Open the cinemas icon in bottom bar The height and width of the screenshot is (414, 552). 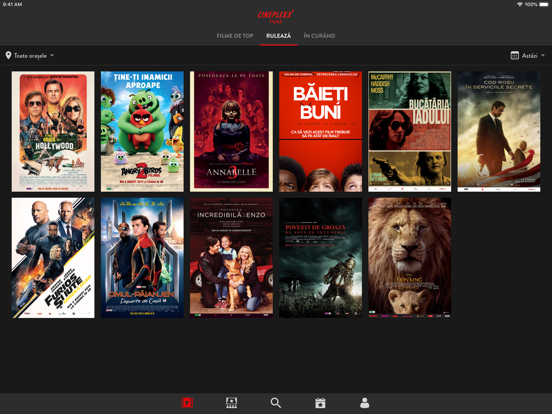(x=231, y=403)
